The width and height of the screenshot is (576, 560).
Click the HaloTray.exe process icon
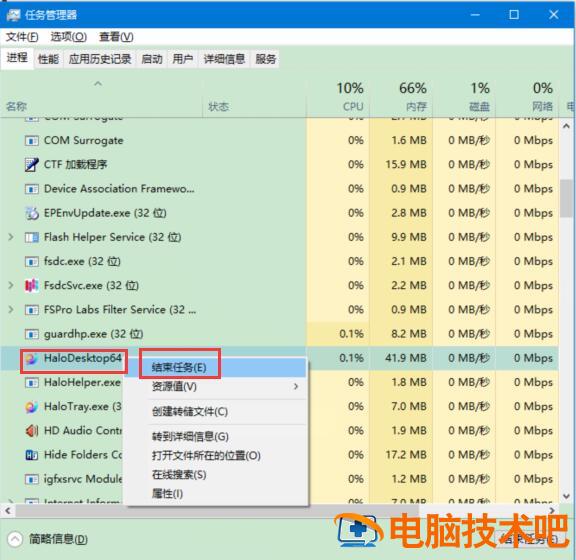tap(32, 407)
